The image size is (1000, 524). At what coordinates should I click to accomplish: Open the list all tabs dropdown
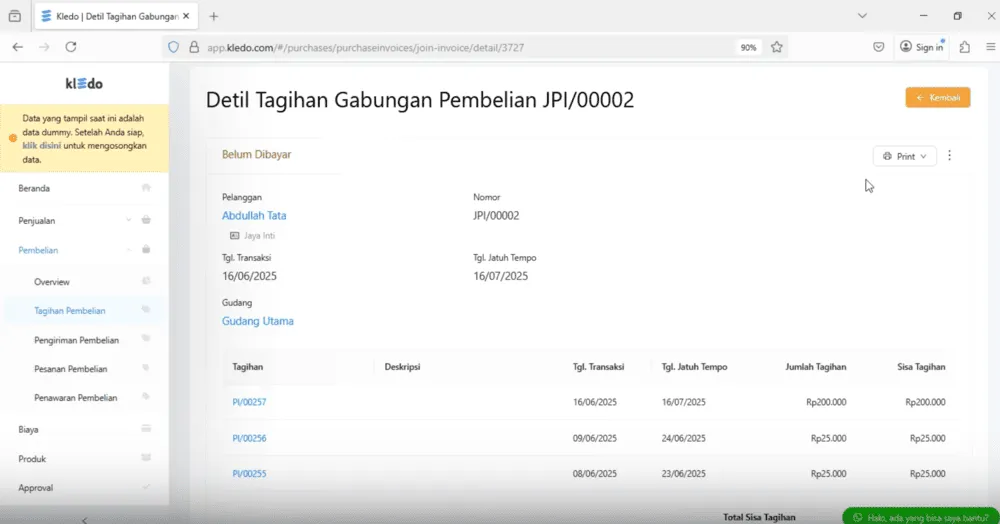point(862,16)
